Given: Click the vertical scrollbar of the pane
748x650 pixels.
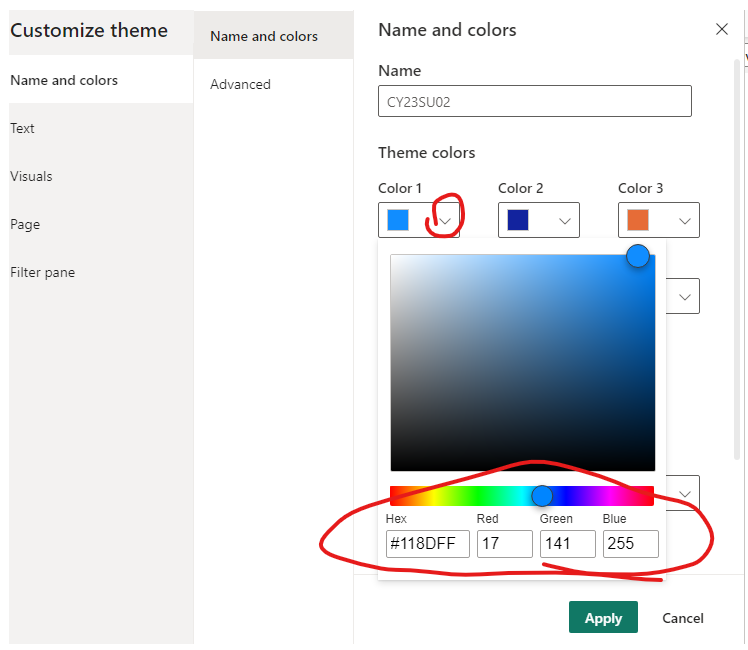Looking at the screenshot, I should (x=737, y=259).
